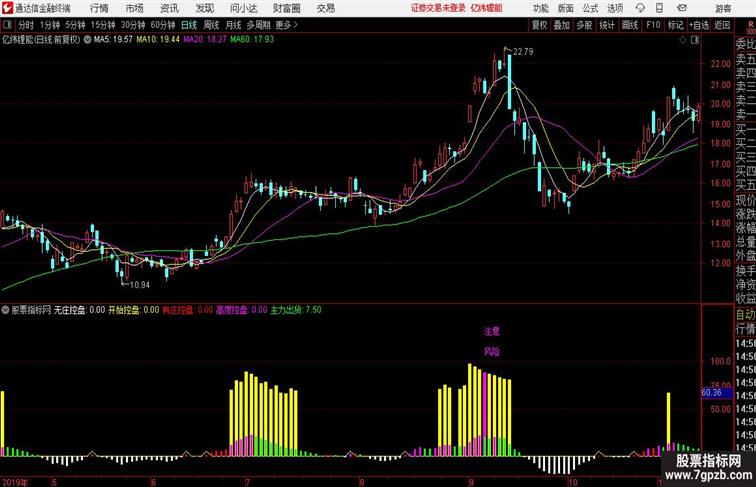Open the 市场 menu

coord(135,8)
